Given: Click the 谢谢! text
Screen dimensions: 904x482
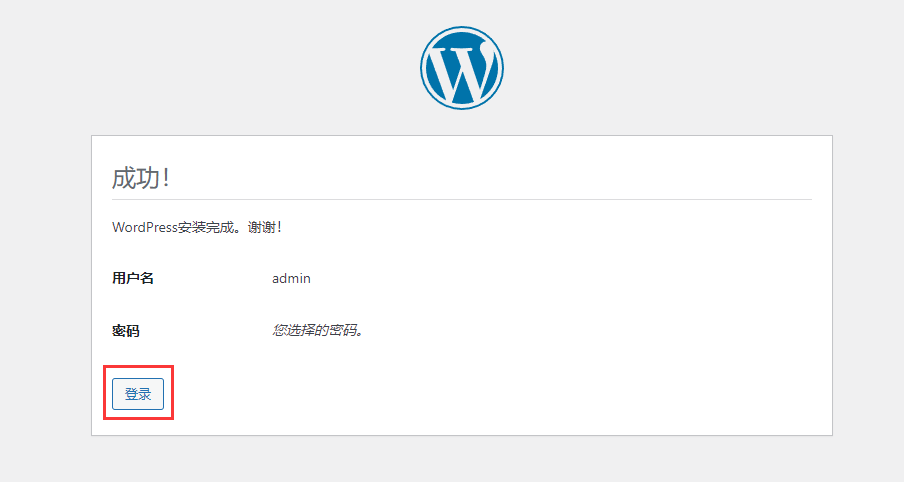Looking at the screenshot, I should tap(265, 227).
